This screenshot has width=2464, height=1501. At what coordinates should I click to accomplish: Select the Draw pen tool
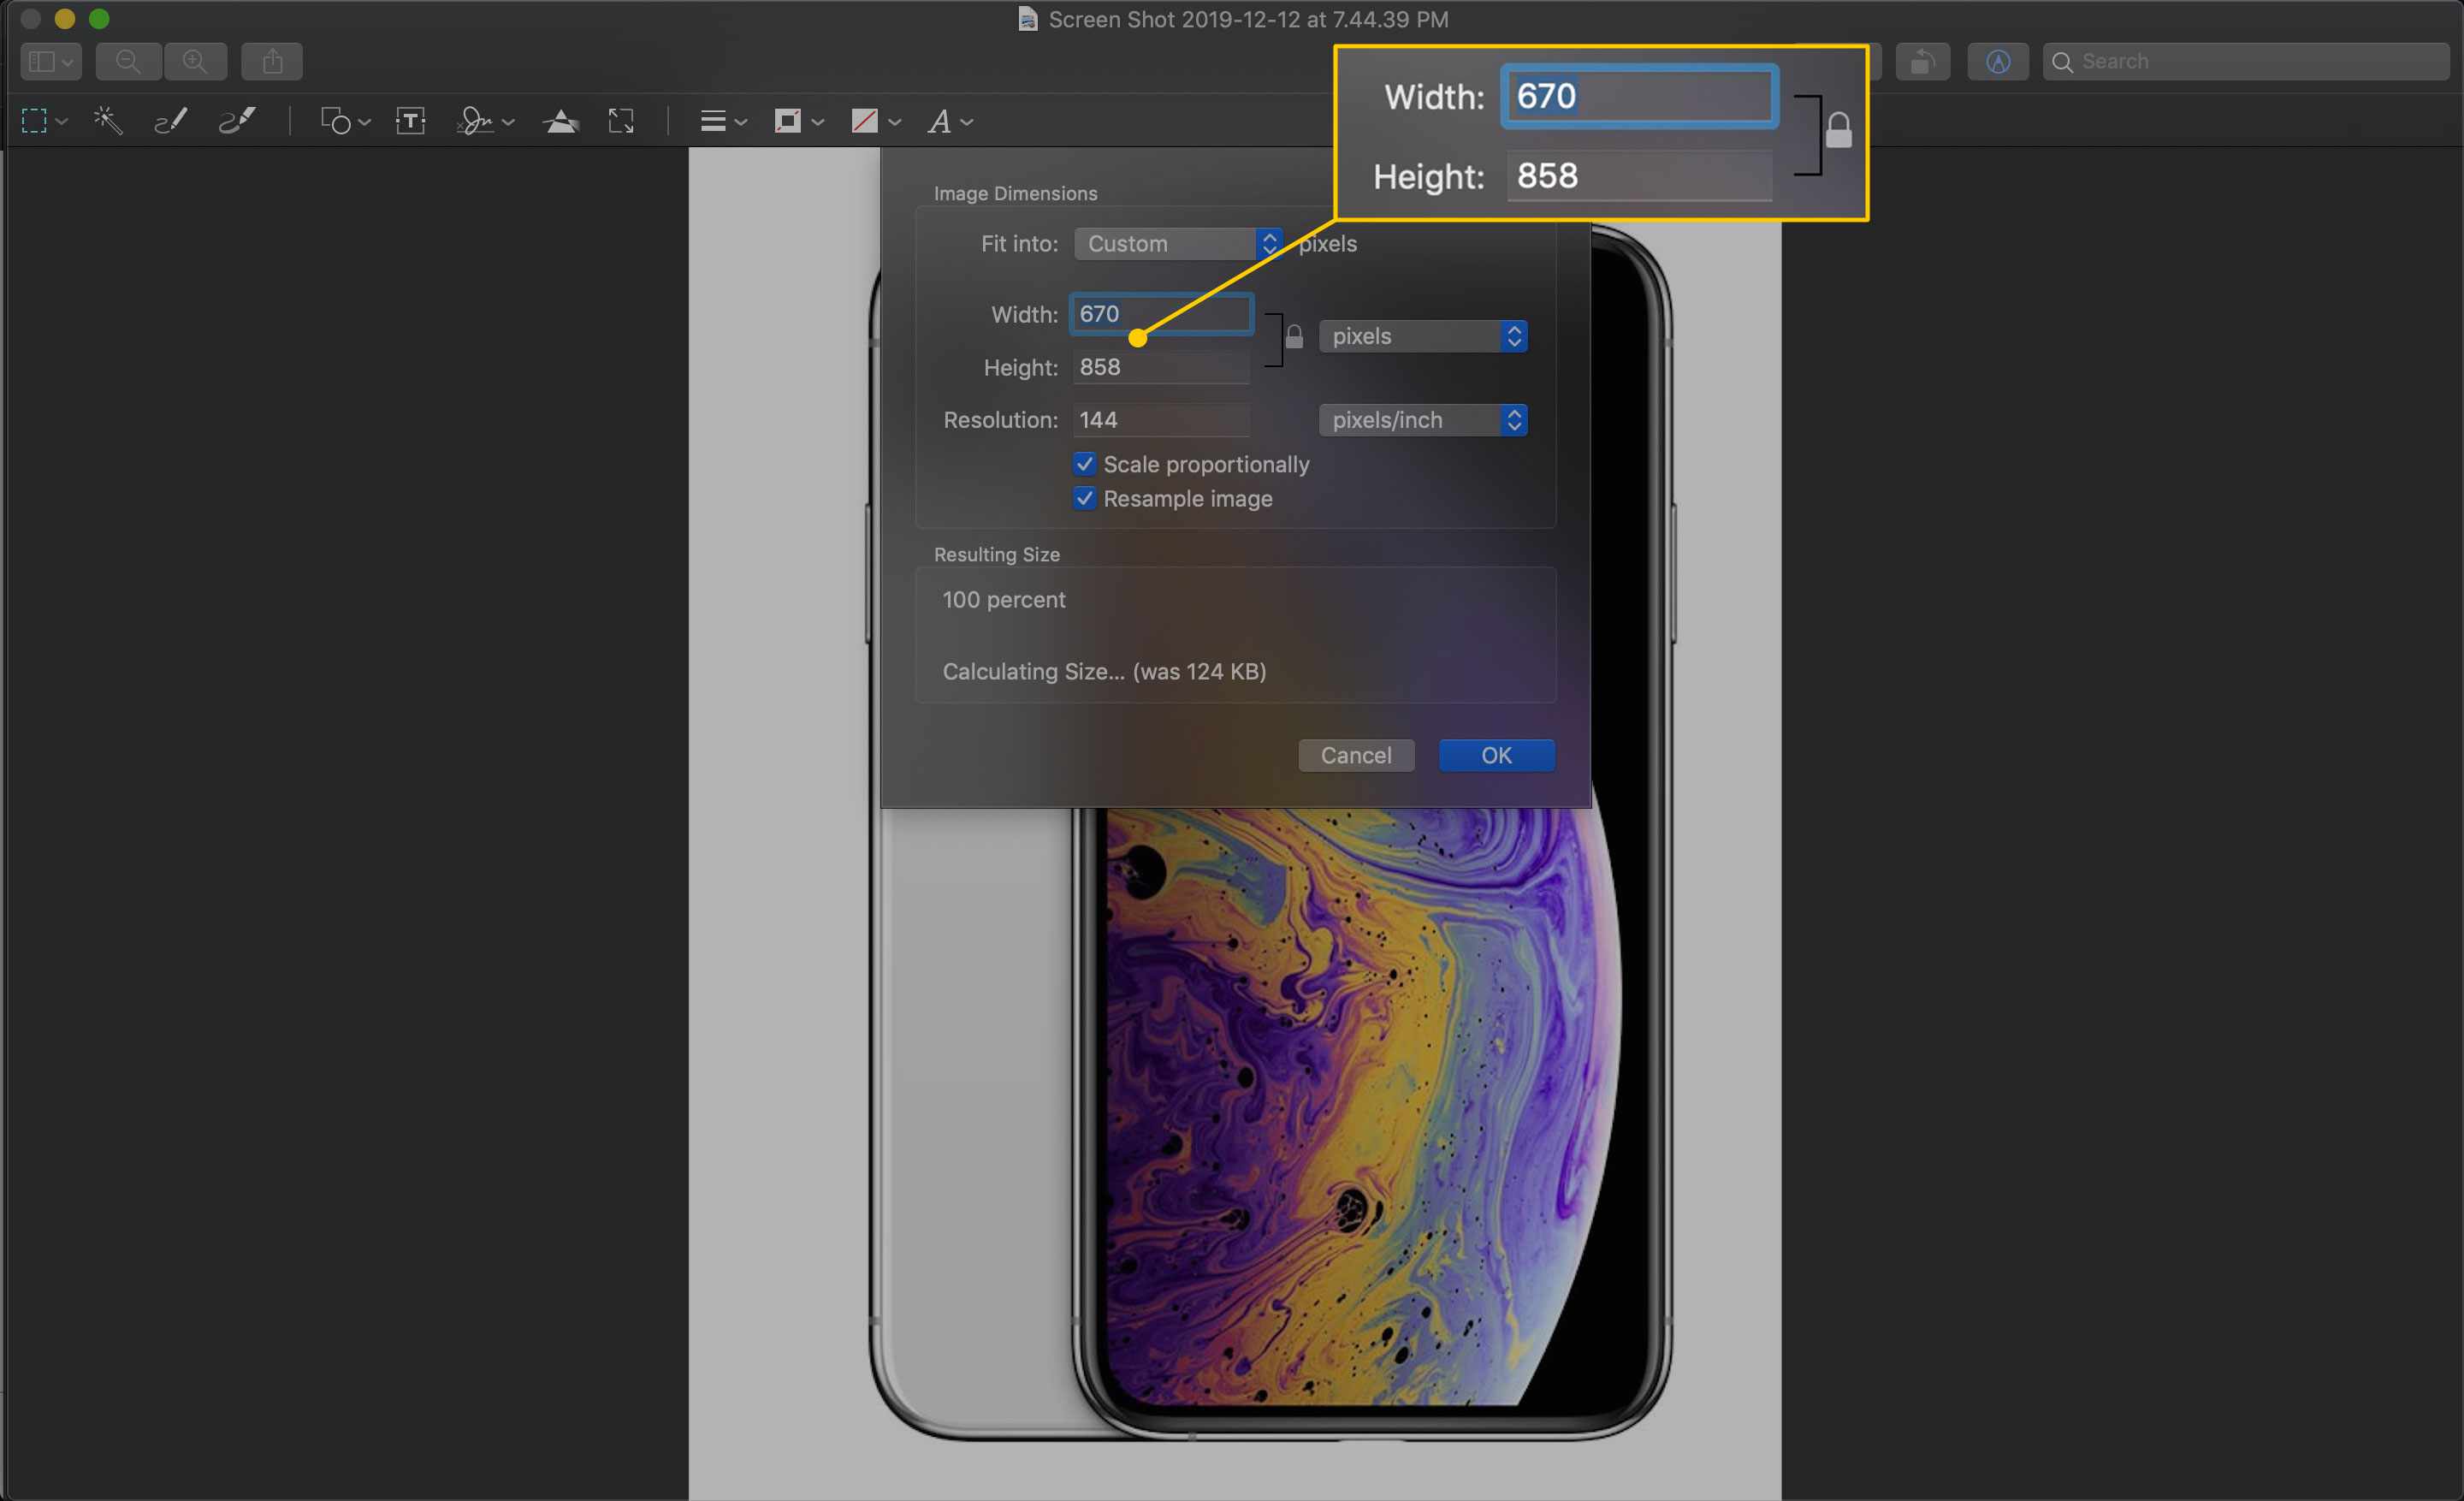coord(238,122)
